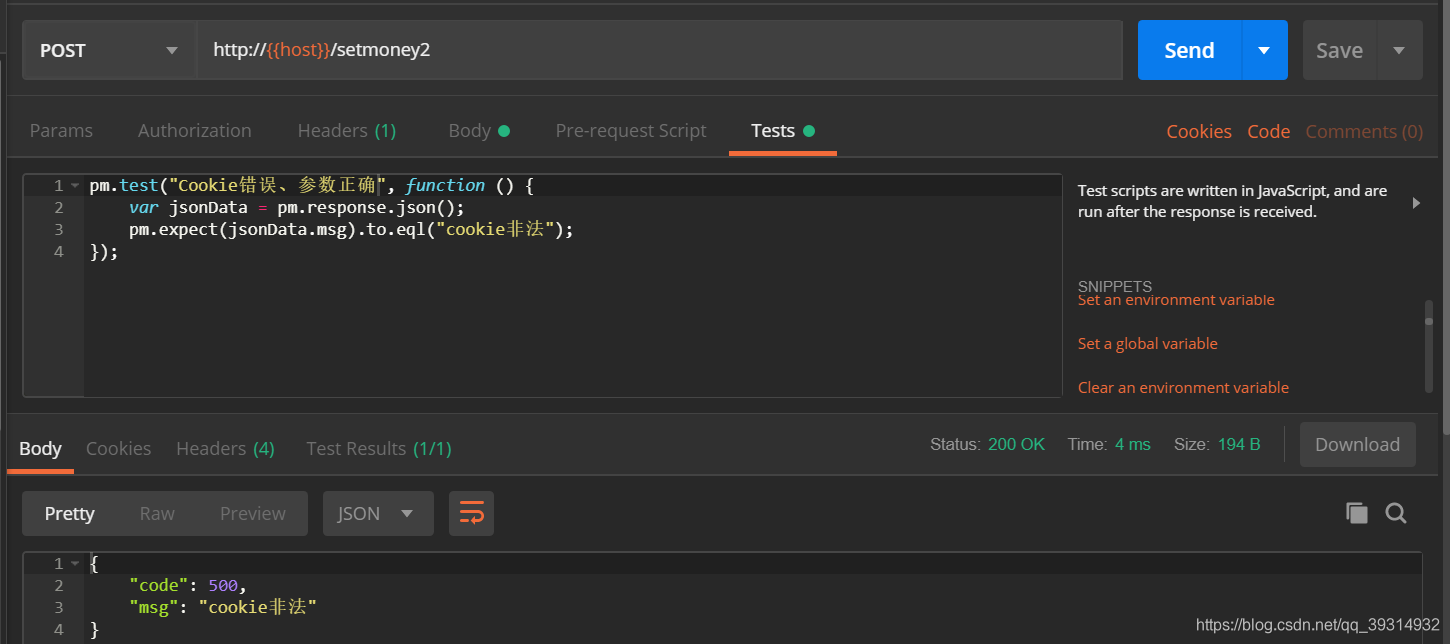Toggle line wrap icon in response toolbar
Image resolution: width=1450 pixels, height=644 pixels.
pos(471,513)
